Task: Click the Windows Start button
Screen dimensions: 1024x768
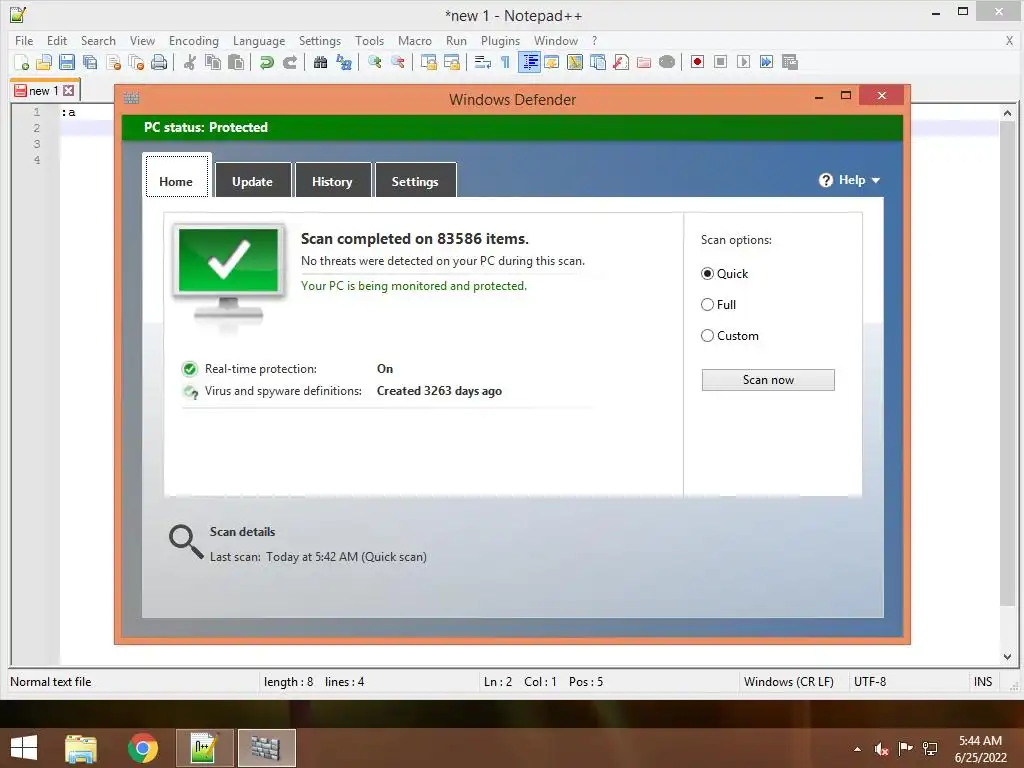Action: tap(24, 748)
